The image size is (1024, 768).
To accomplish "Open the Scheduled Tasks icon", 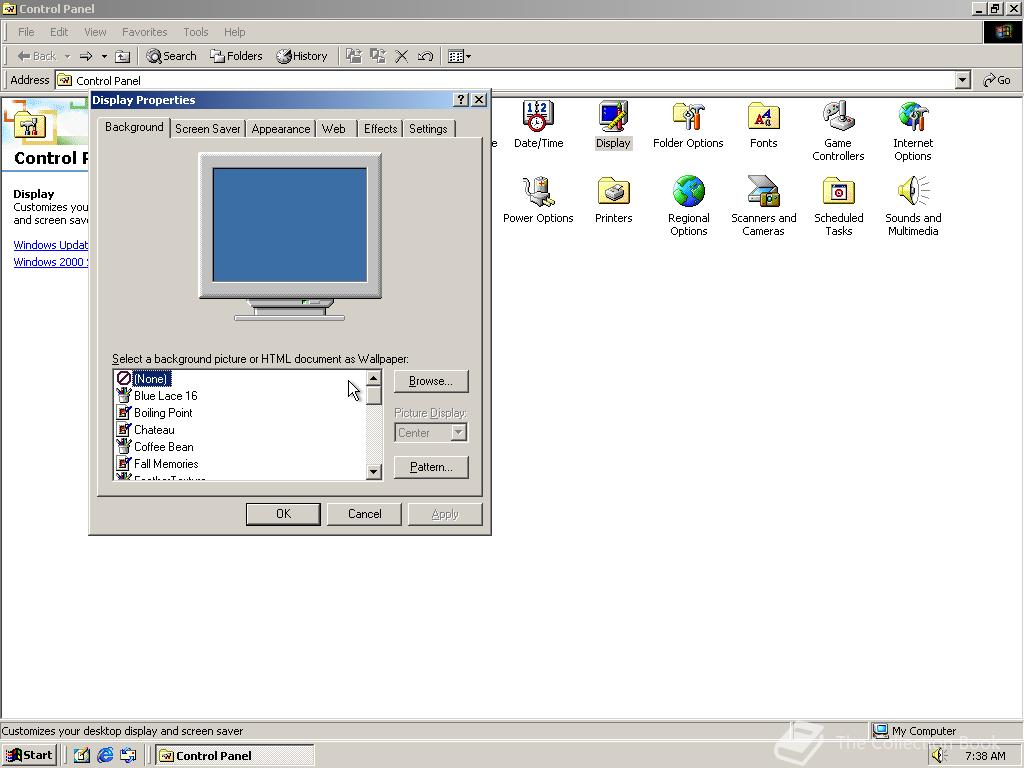I will (x=838, y=206).
